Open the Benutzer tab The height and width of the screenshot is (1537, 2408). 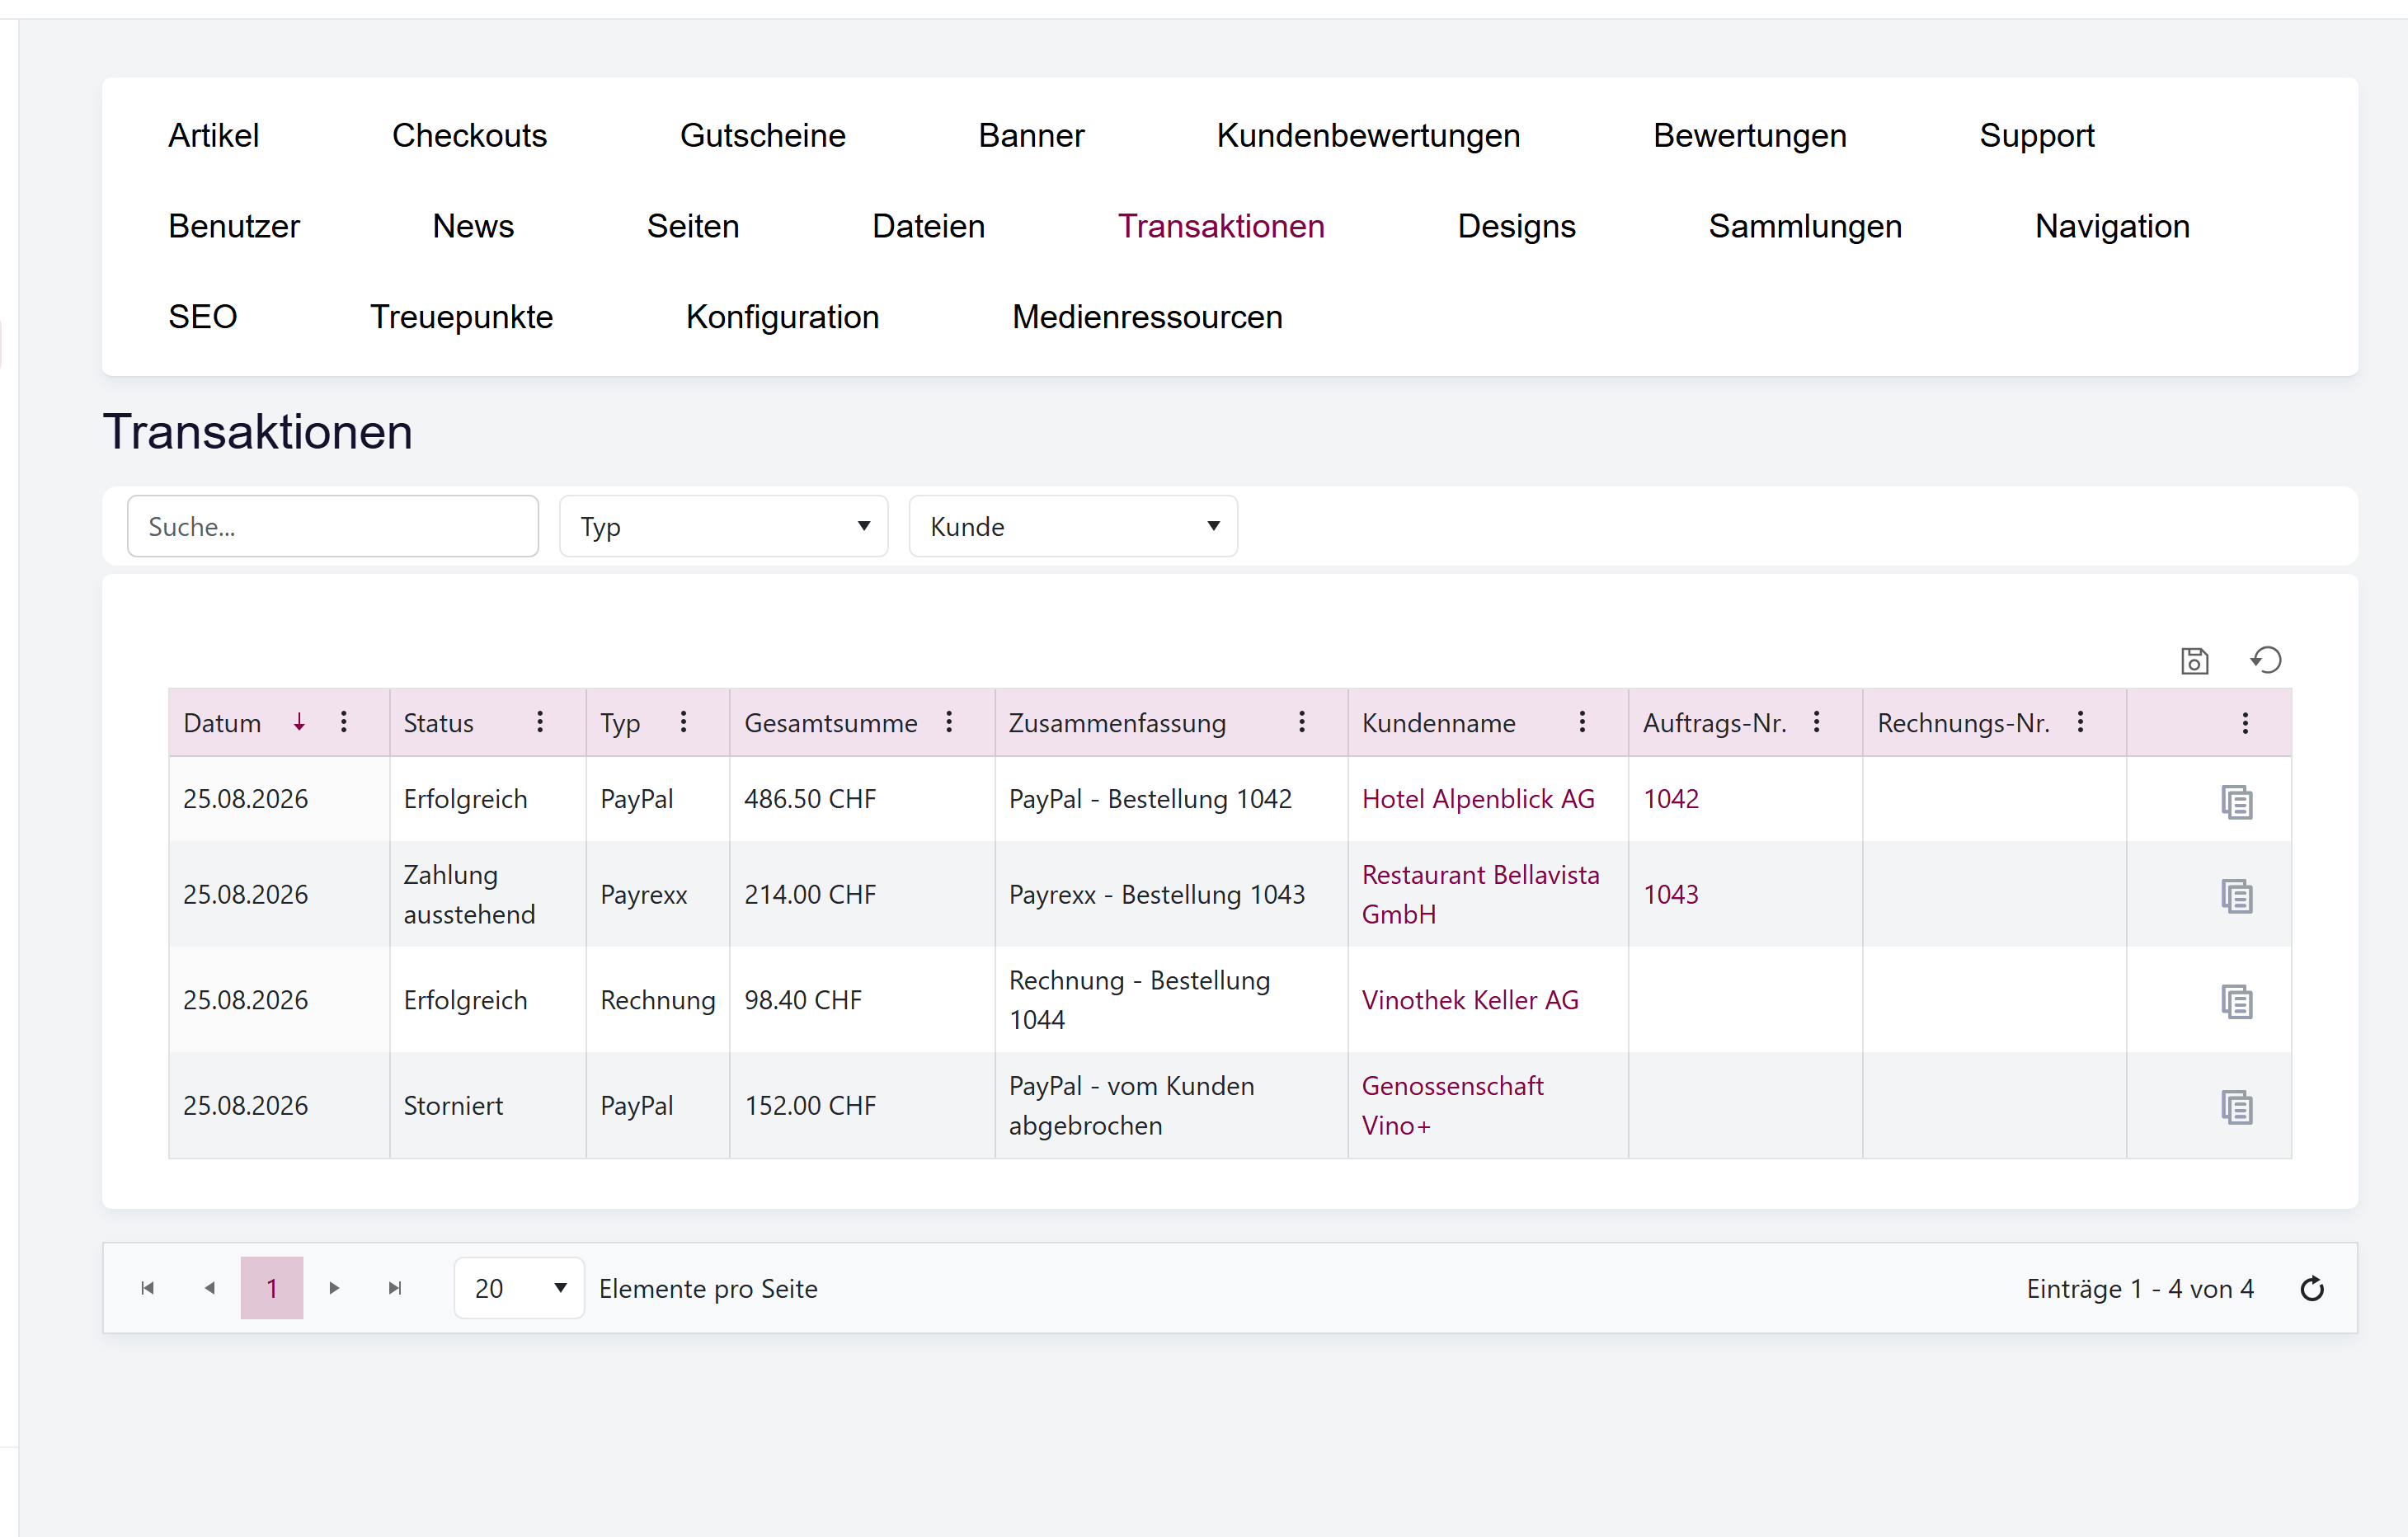pos(234,226)
